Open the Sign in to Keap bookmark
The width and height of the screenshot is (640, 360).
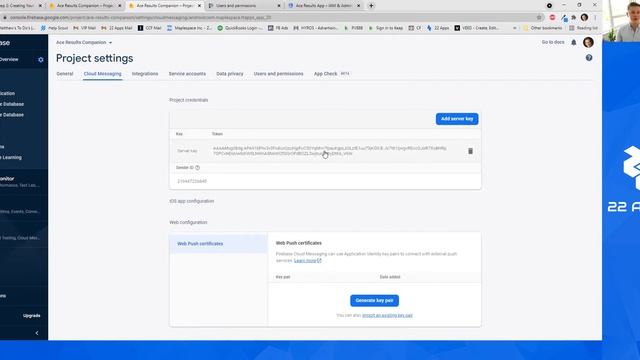386,28
